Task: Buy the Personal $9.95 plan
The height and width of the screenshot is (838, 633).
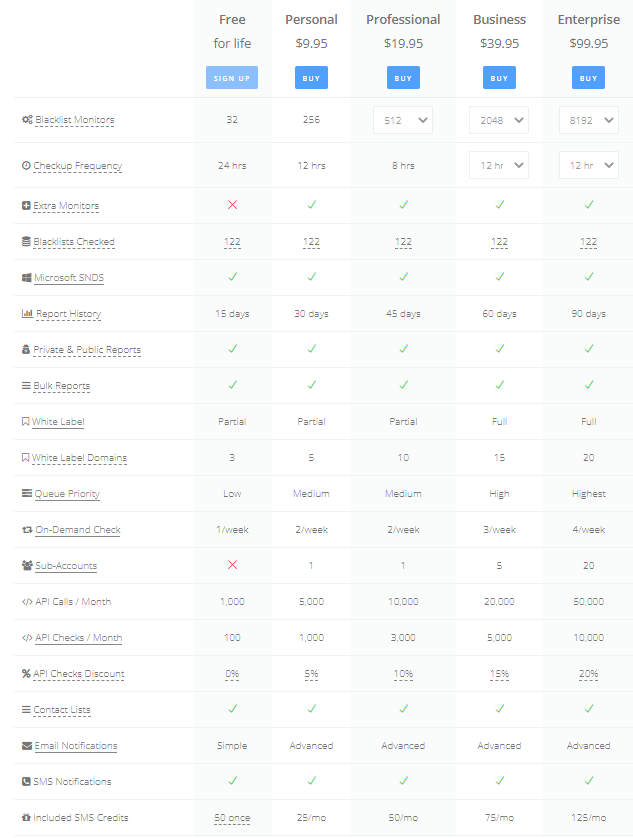Action: 311,78
